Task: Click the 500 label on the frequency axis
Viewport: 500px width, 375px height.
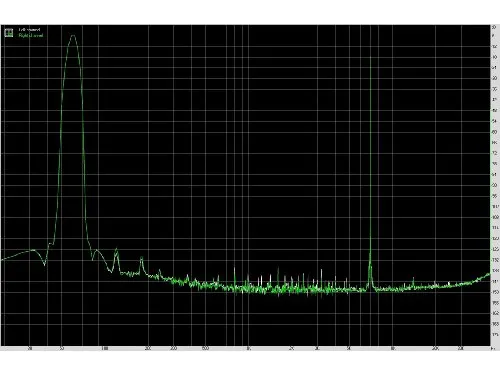Action: [205, 349]
